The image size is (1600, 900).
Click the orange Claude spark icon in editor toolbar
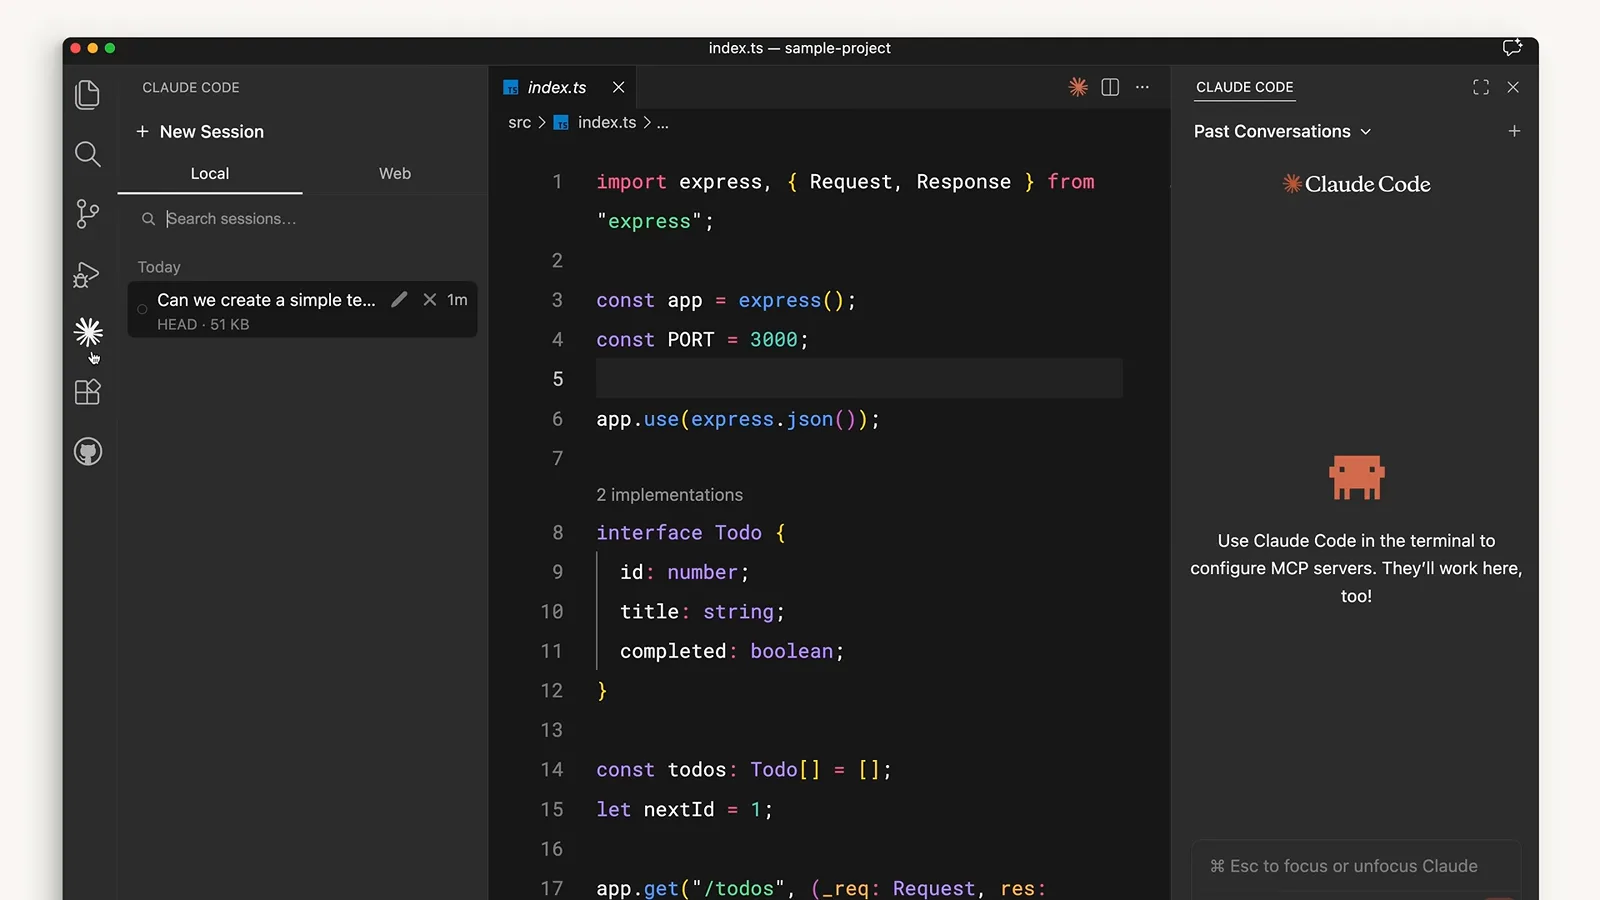1078,87
